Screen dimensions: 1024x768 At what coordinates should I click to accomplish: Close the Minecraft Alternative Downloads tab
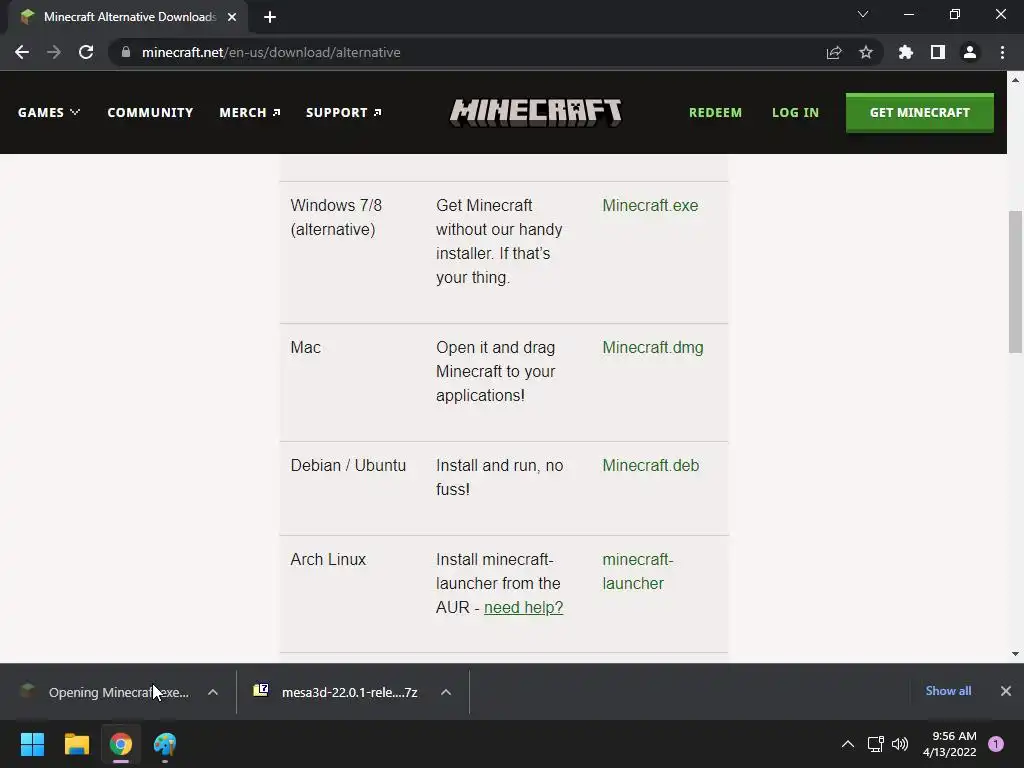coord(232,17)
